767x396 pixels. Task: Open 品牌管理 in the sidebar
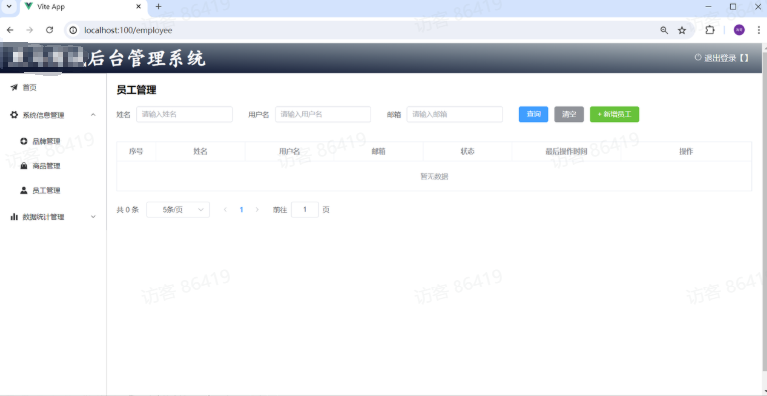(x=46, y=141)
